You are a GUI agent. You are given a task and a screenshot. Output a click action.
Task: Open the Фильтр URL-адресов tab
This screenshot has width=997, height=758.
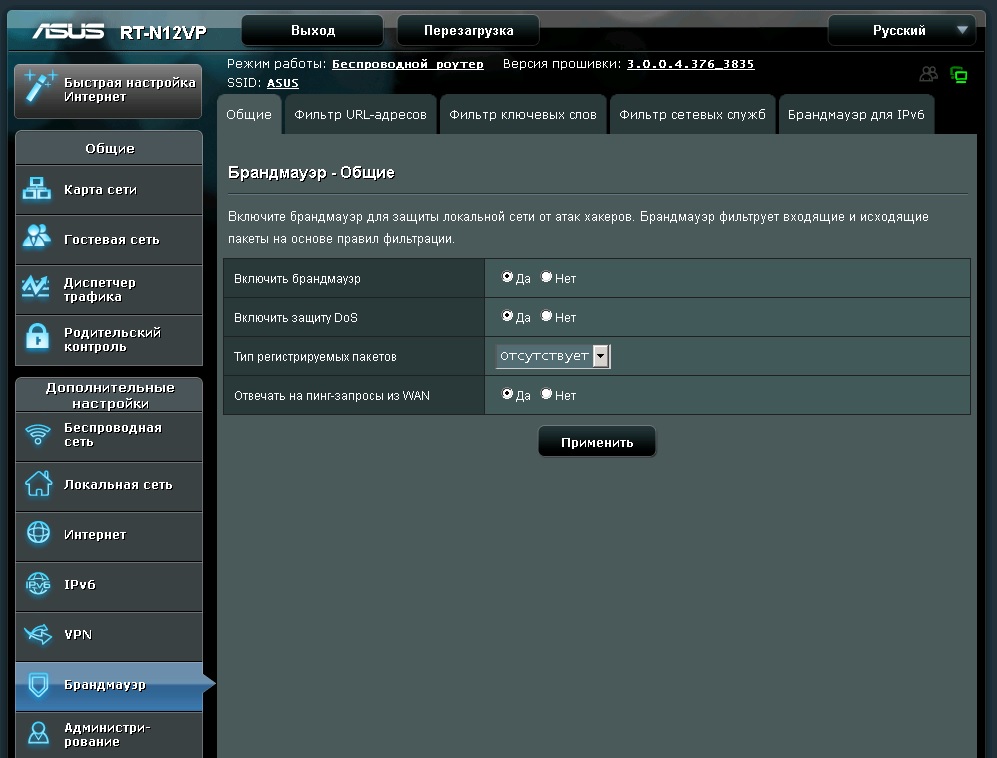(x=360, y=114)
